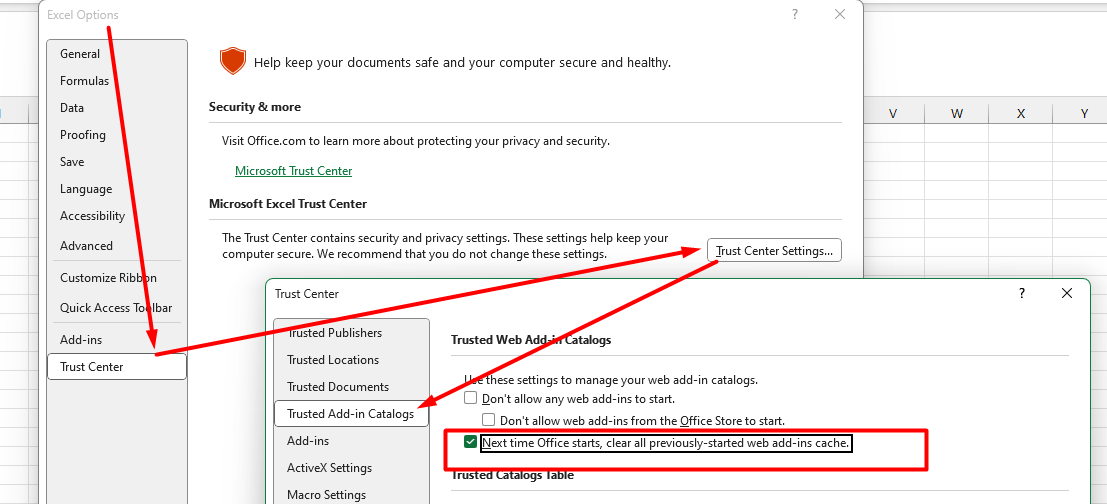This screenshot has height=504, width=1107.
Task: Click the Trust Center dialog help icon
Action: 1022,294
